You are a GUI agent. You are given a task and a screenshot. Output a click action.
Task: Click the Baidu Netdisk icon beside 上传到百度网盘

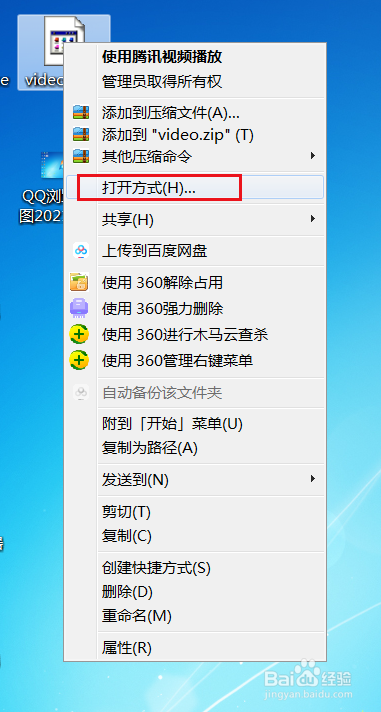81,250
